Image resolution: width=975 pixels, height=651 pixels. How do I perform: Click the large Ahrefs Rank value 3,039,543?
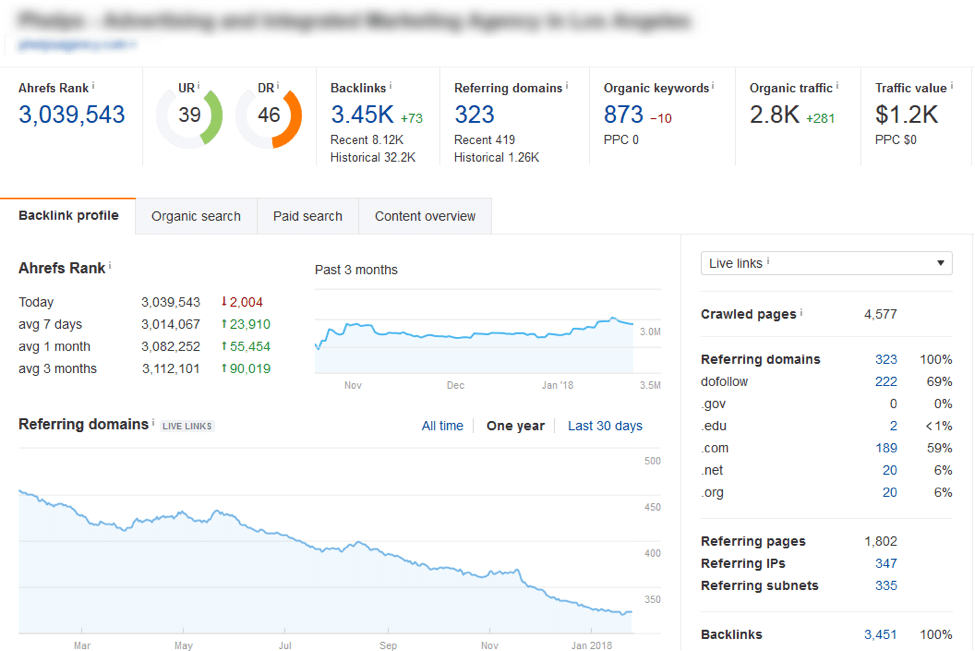(72, 114)
